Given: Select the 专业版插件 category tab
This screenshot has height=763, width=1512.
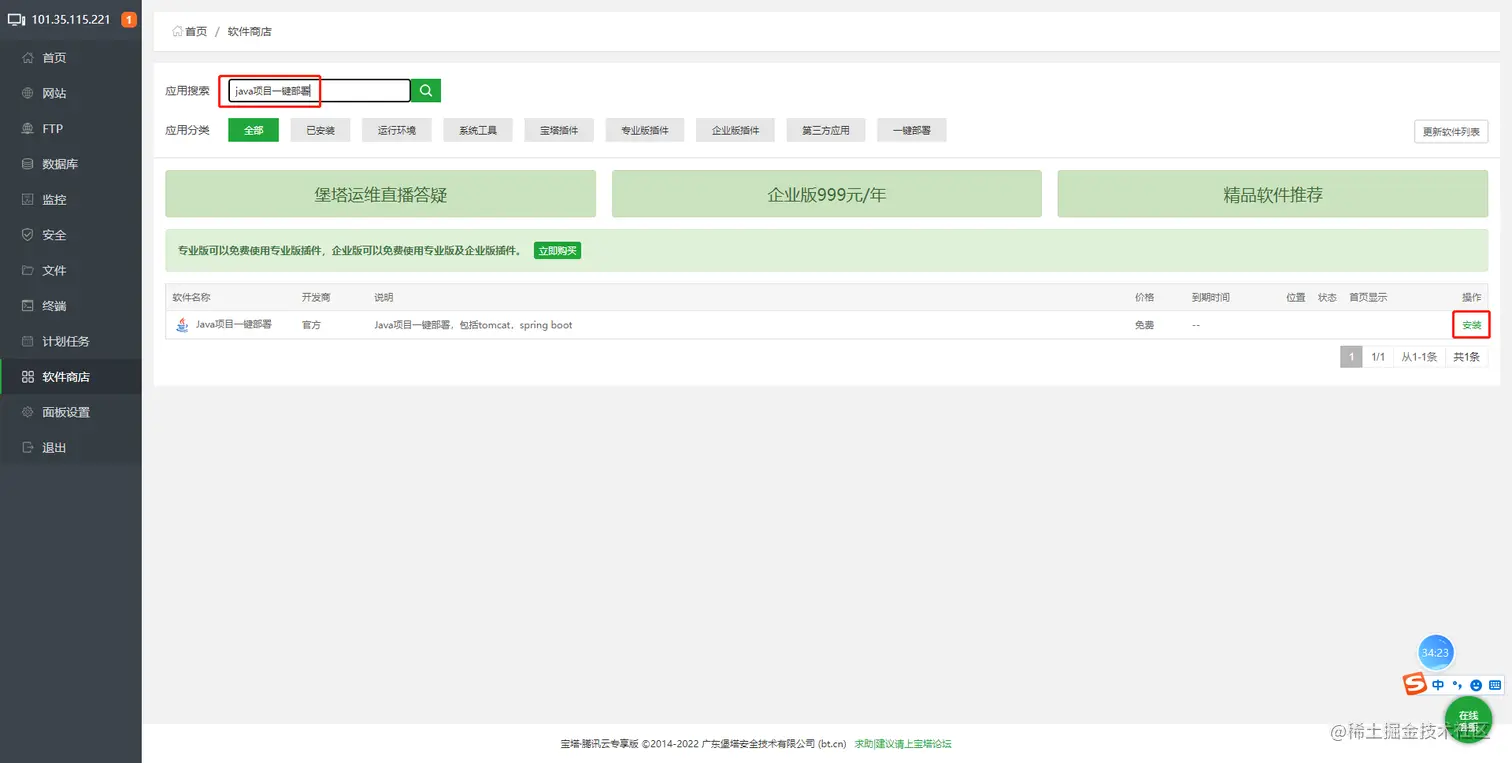Looking at the screenshot, I should pos(645,130).
